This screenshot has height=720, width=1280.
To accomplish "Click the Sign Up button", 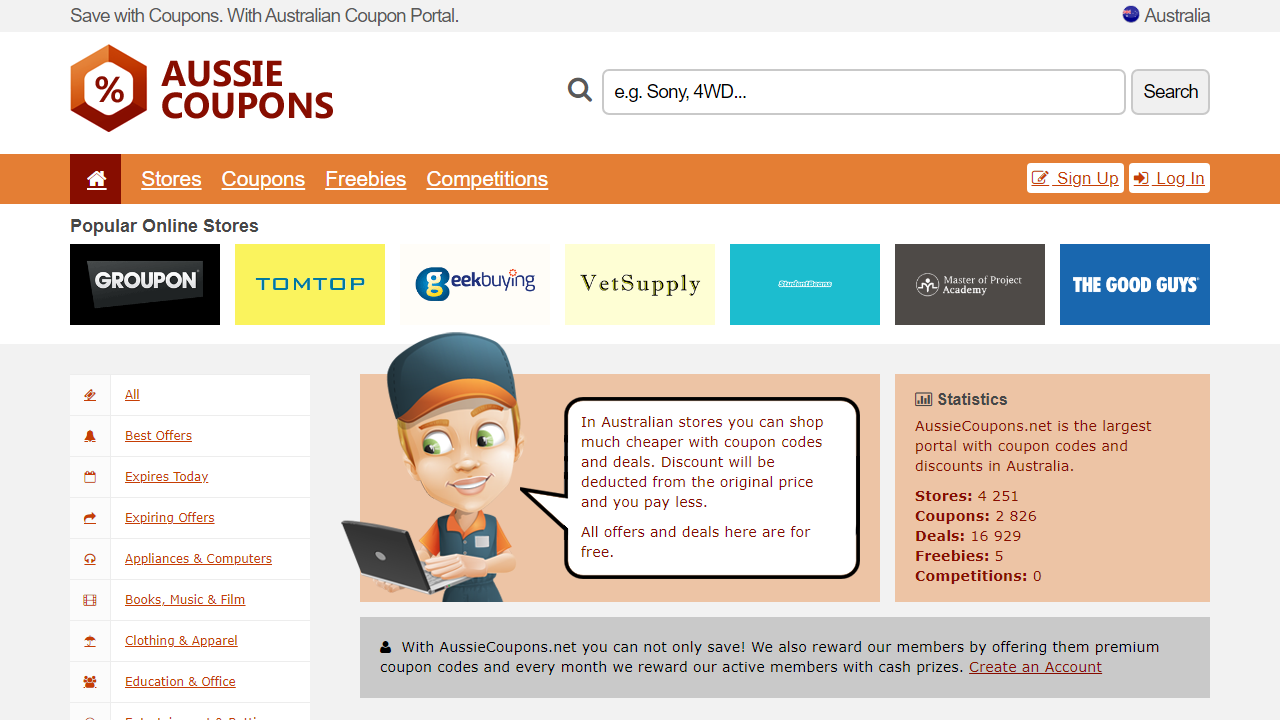I will click(x=1075, y=178).
